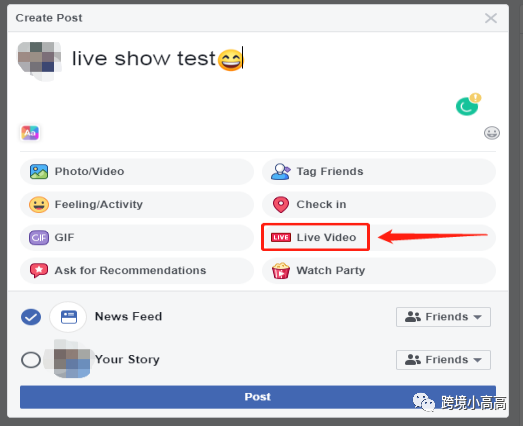Select the Your Story radio button

pos(31,360)
